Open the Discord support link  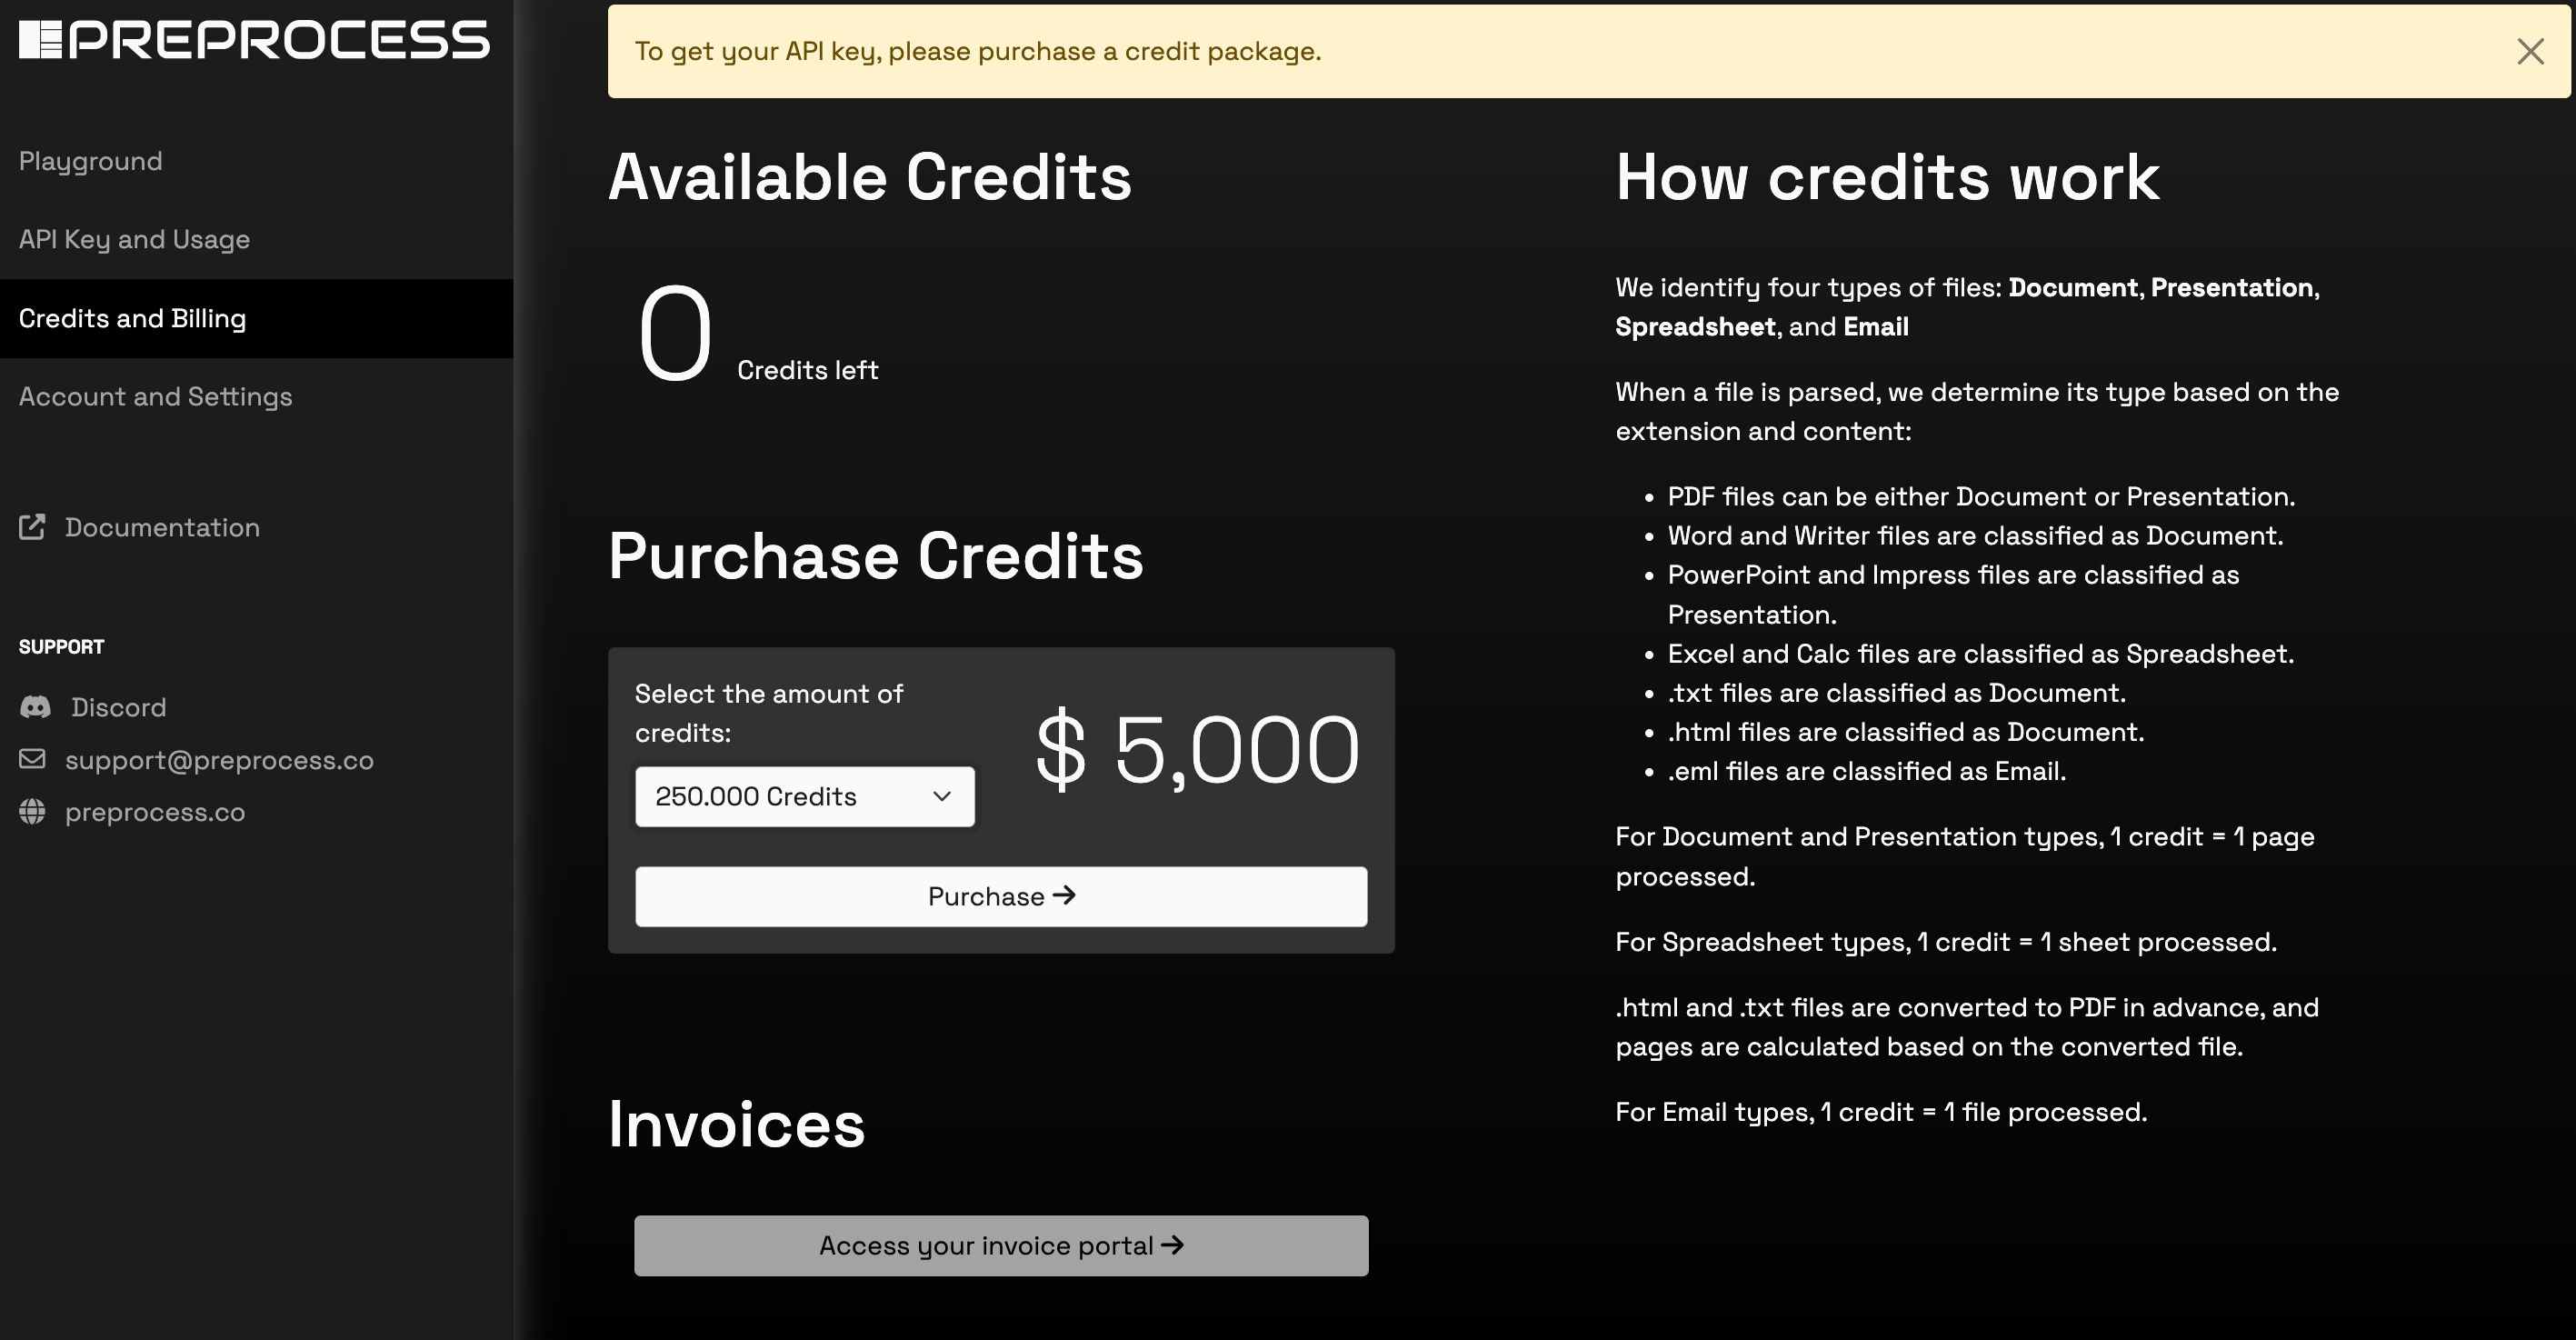point(118,707)
